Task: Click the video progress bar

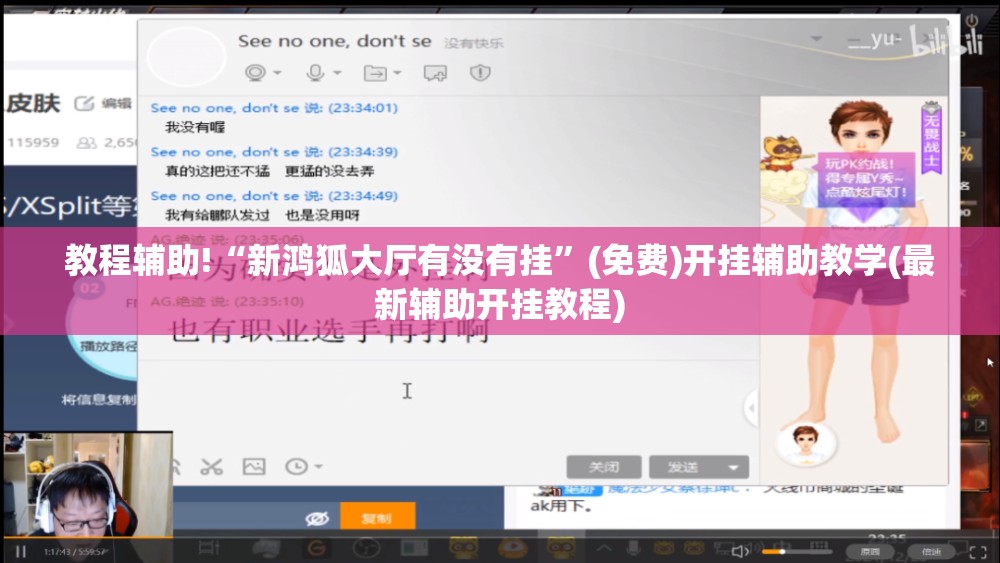Action: pyautogui.click(x=500, y=538)
